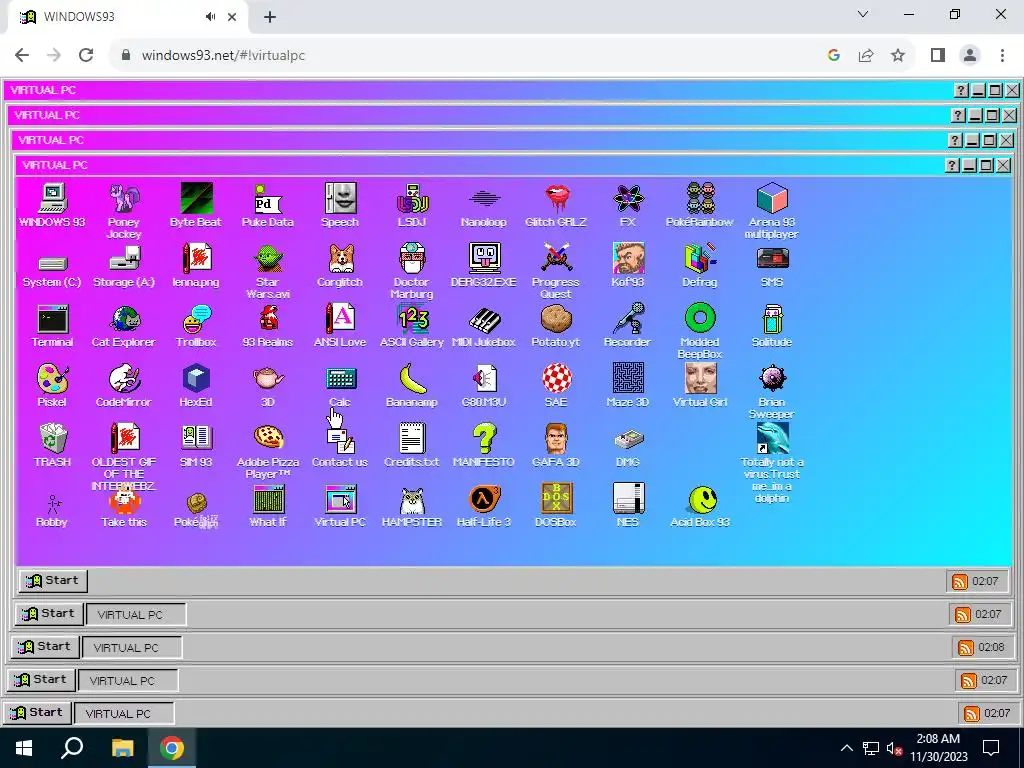
Task: Open a new Chrome tab
Action: (270, 17)
